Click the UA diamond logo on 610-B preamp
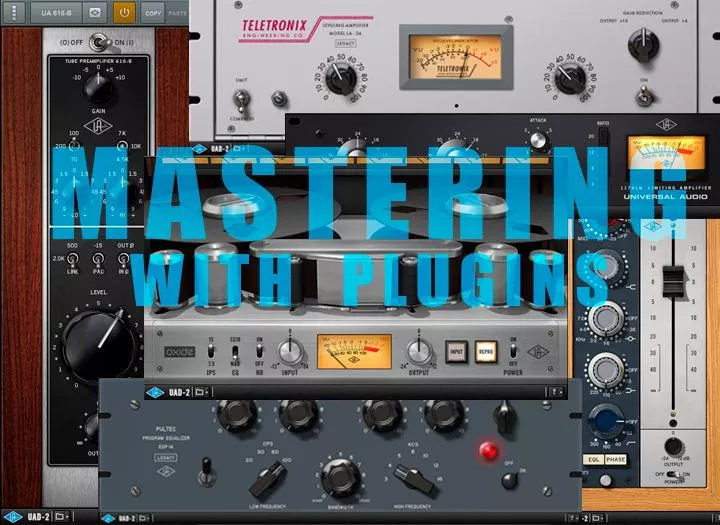720x525 pixels. pyautogui.click(x=98, y=126)
